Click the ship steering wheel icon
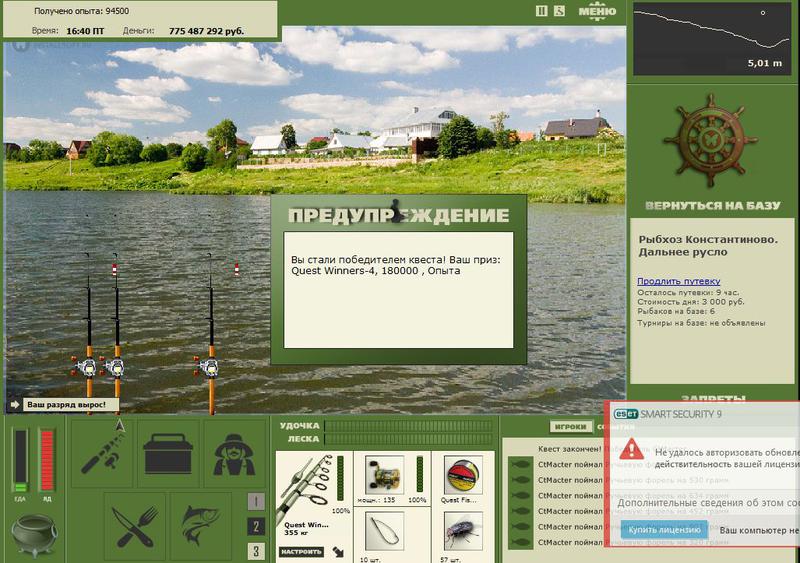This screenshot has width=800, height=563. click(710, 140)
